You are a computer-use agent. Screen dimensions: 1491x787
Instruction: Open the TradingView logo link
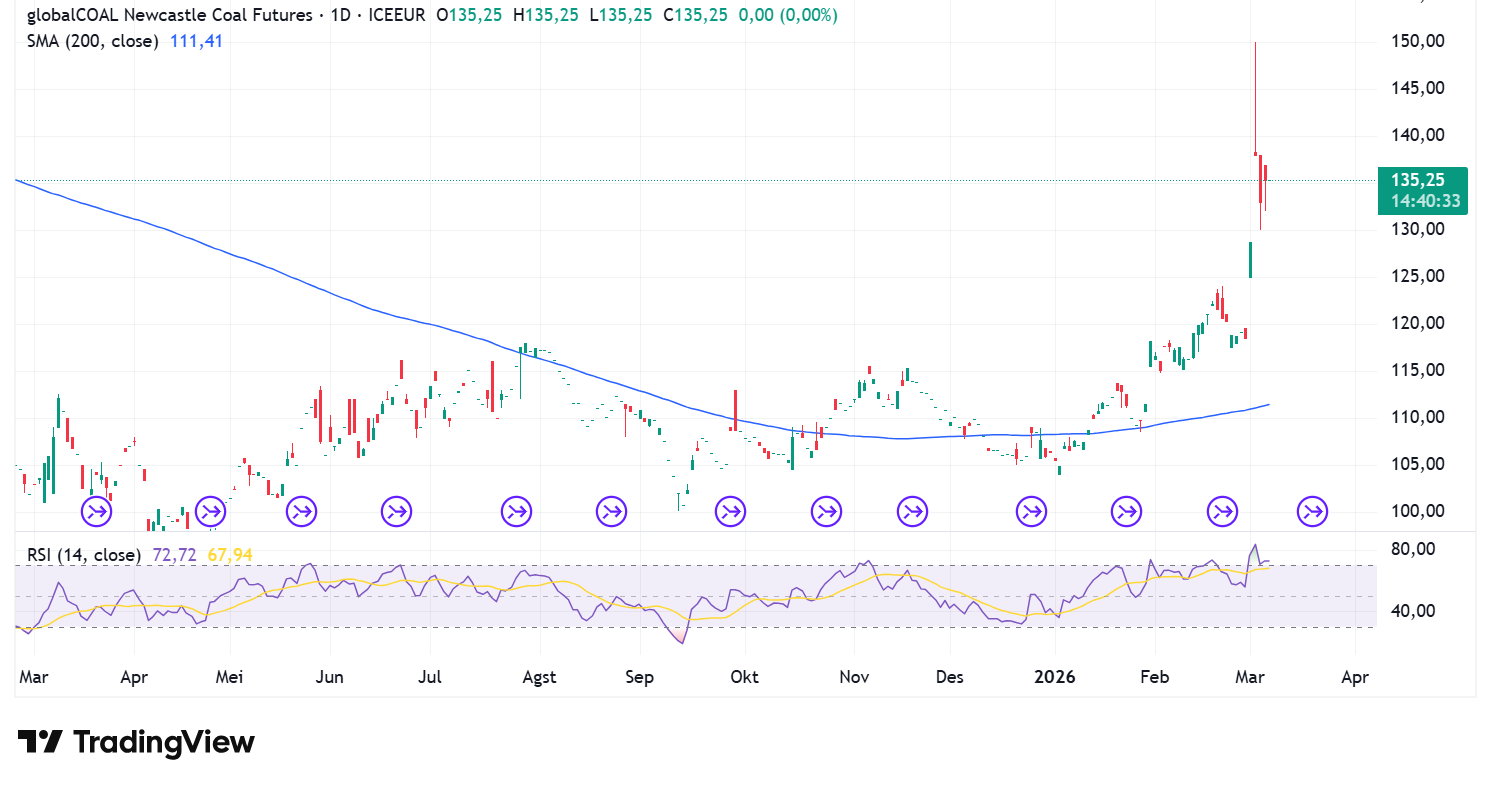click(x=136, y=742)
